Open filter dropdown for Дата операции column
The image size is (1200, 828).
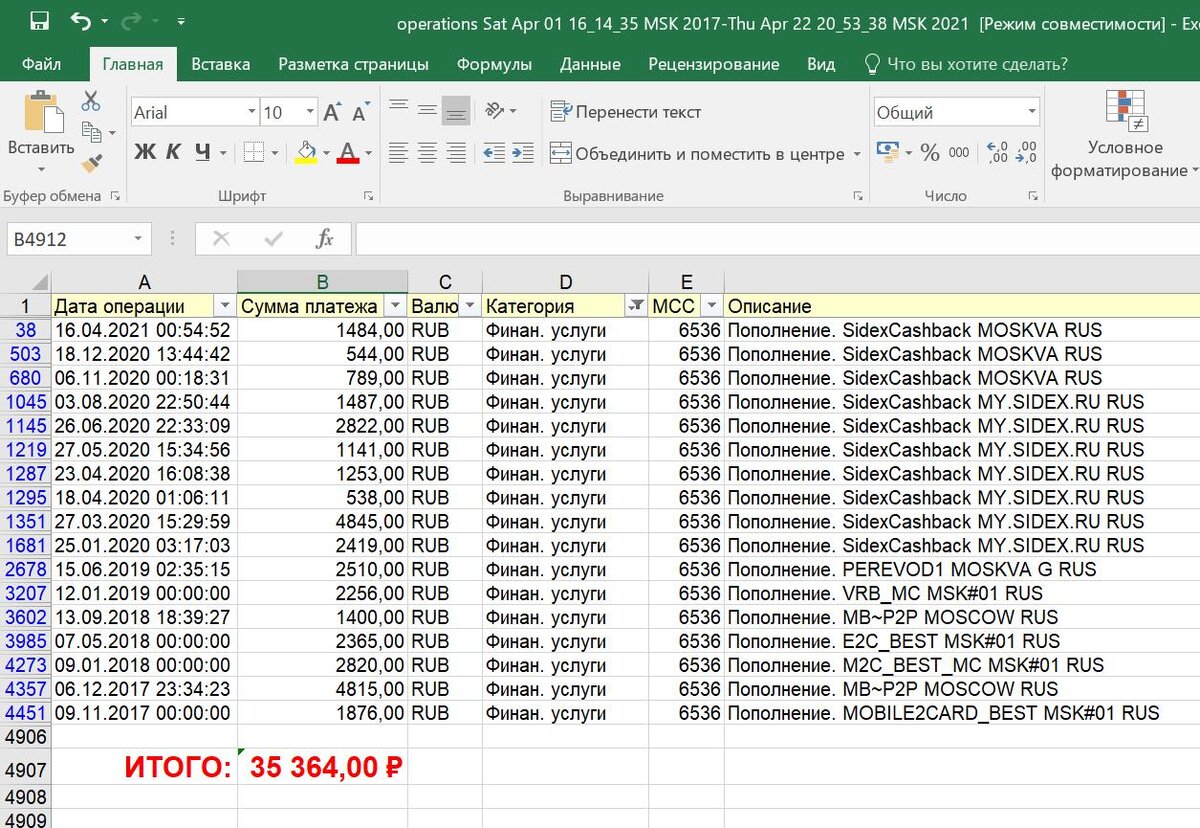coord(225,306)
